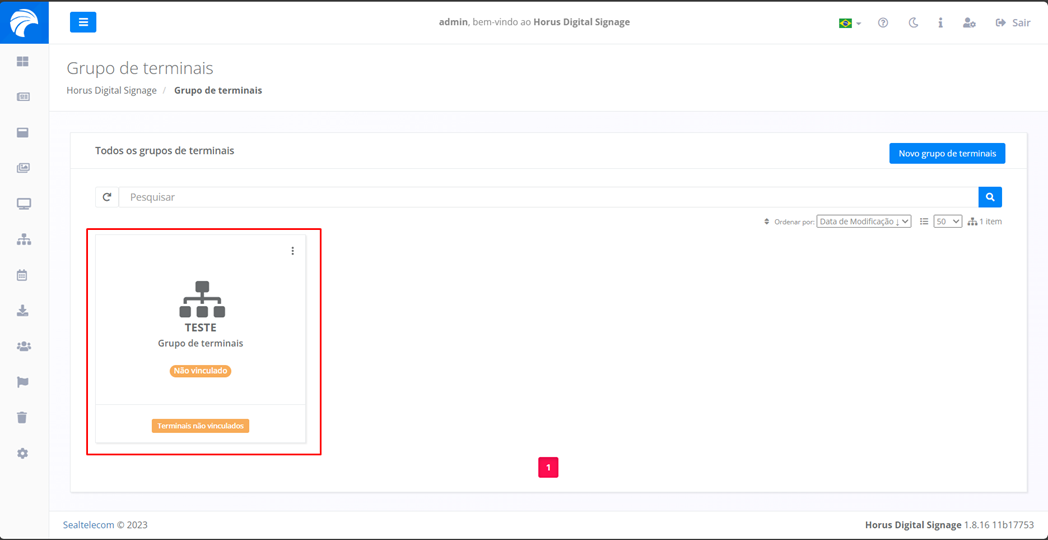Toggle the sidebar with the hamburger button
Screen dimensions: 1048x540
tap(83, 22)
